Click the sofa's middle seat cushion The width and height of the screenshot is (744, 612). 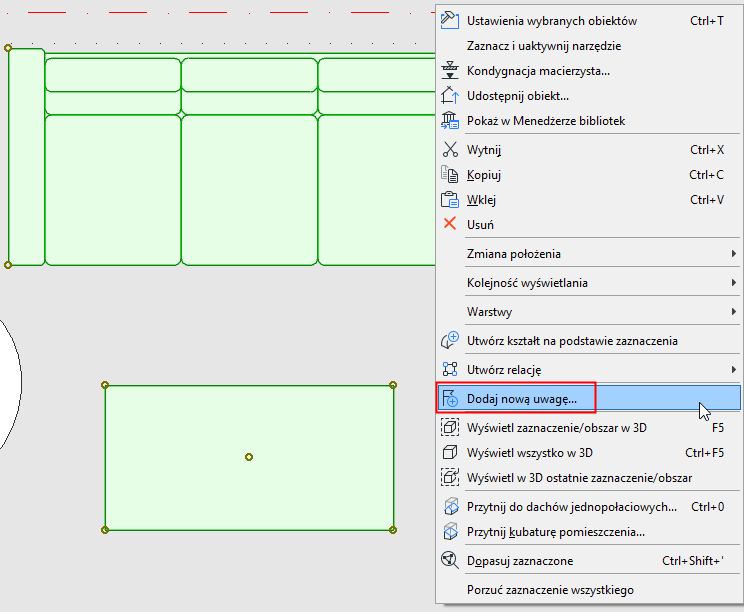249,190
